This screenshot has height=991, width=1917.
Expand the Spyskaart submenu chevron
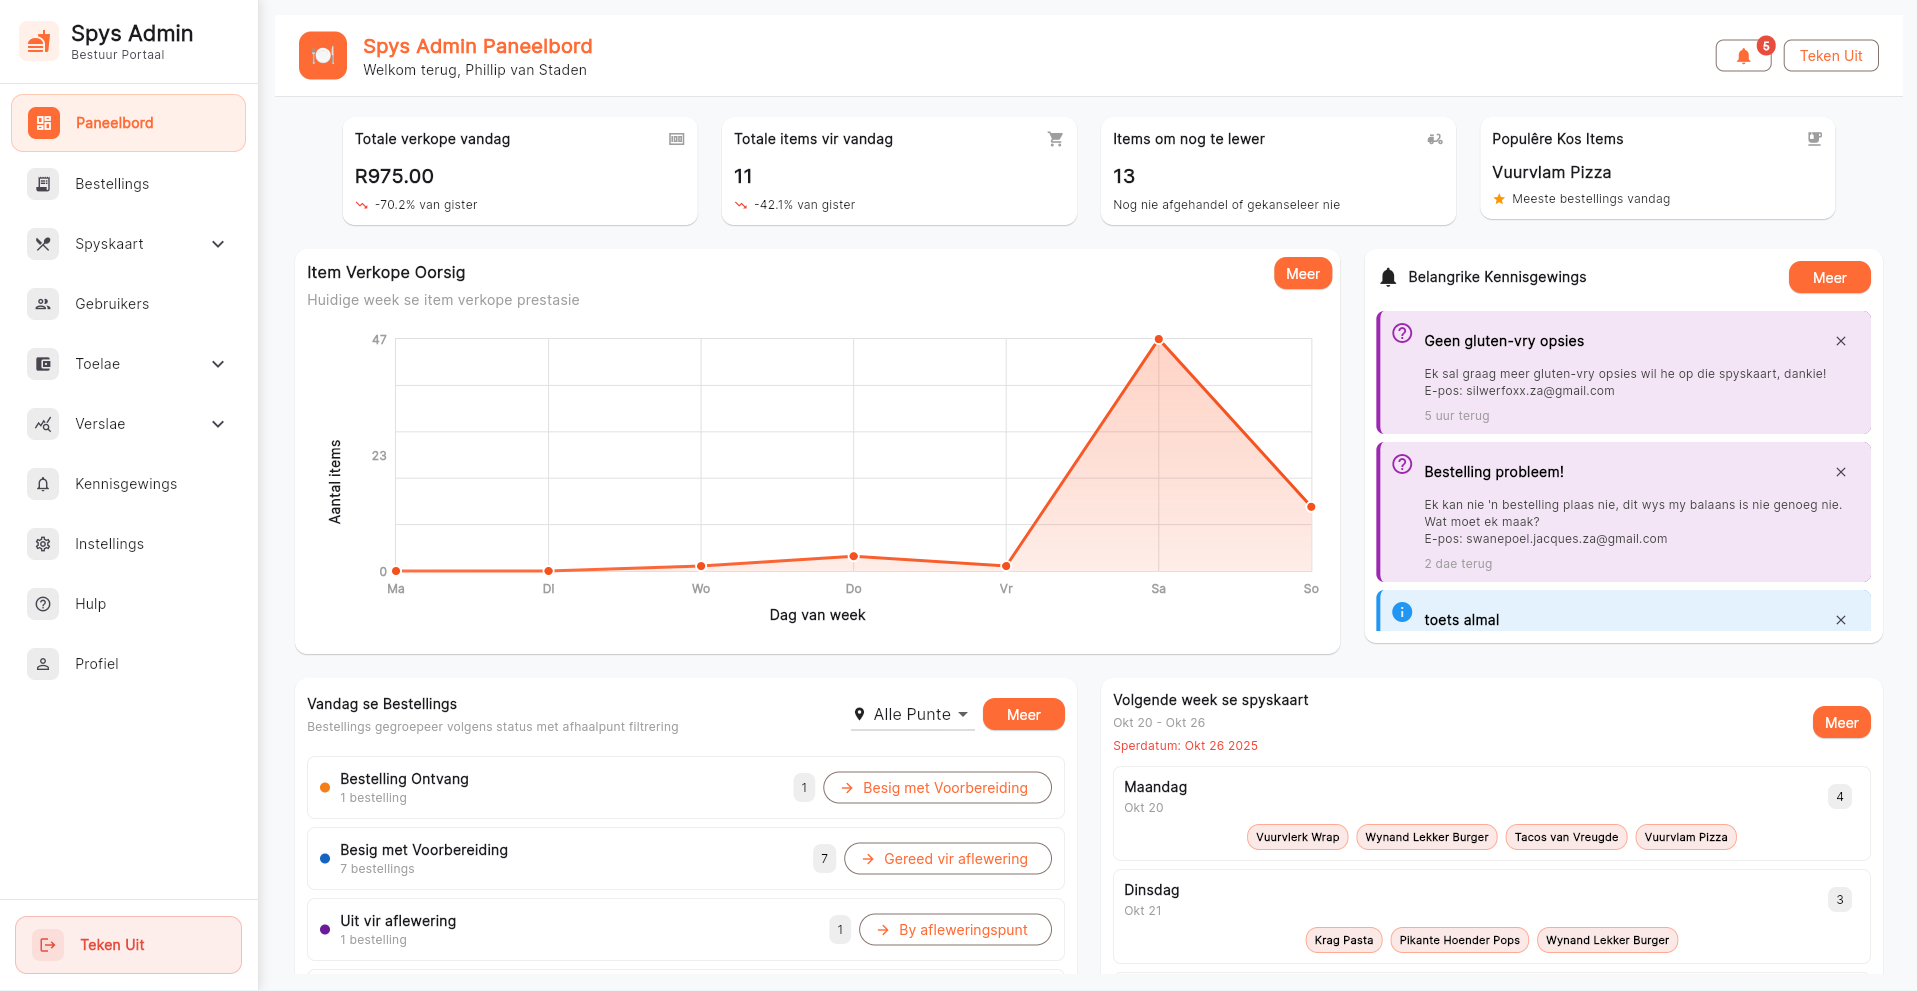218,244
